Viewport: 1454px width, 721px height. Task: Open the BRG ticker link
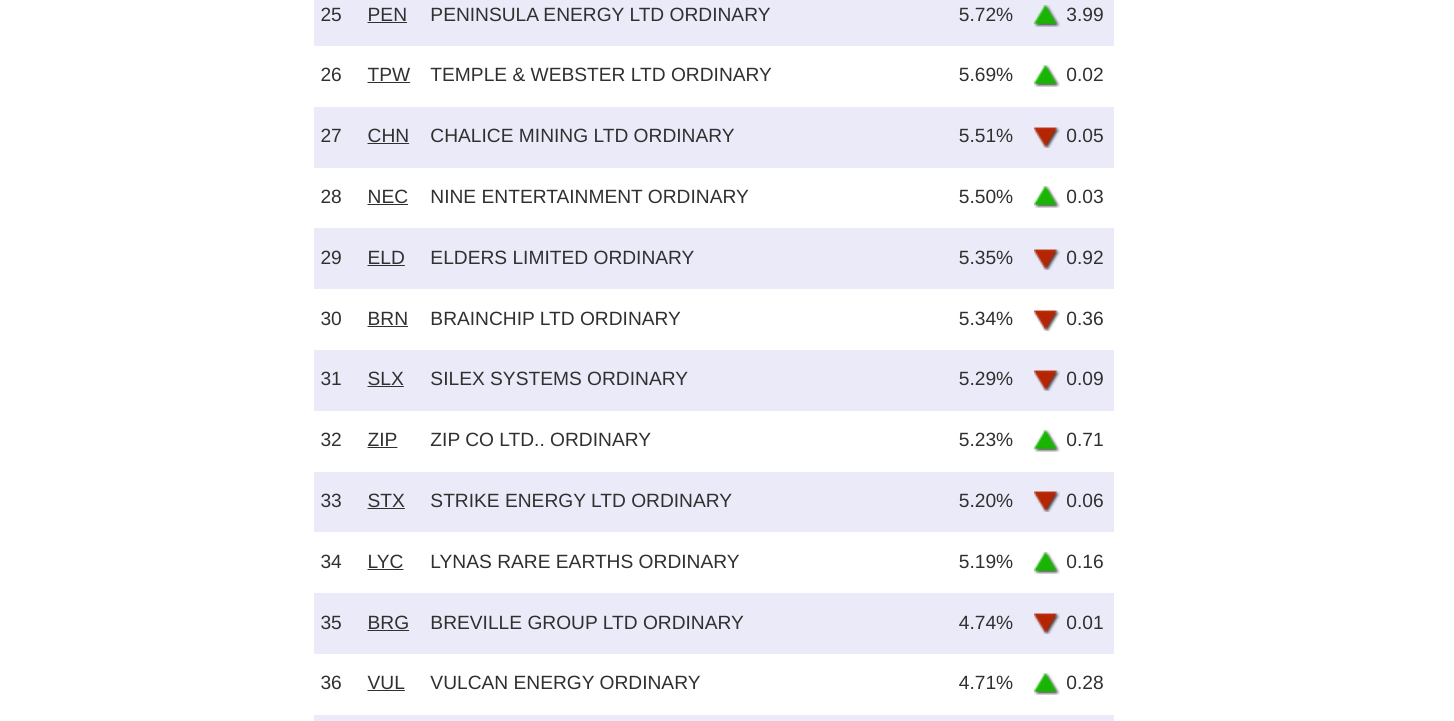pyautogui.click(x=388, y=623)
